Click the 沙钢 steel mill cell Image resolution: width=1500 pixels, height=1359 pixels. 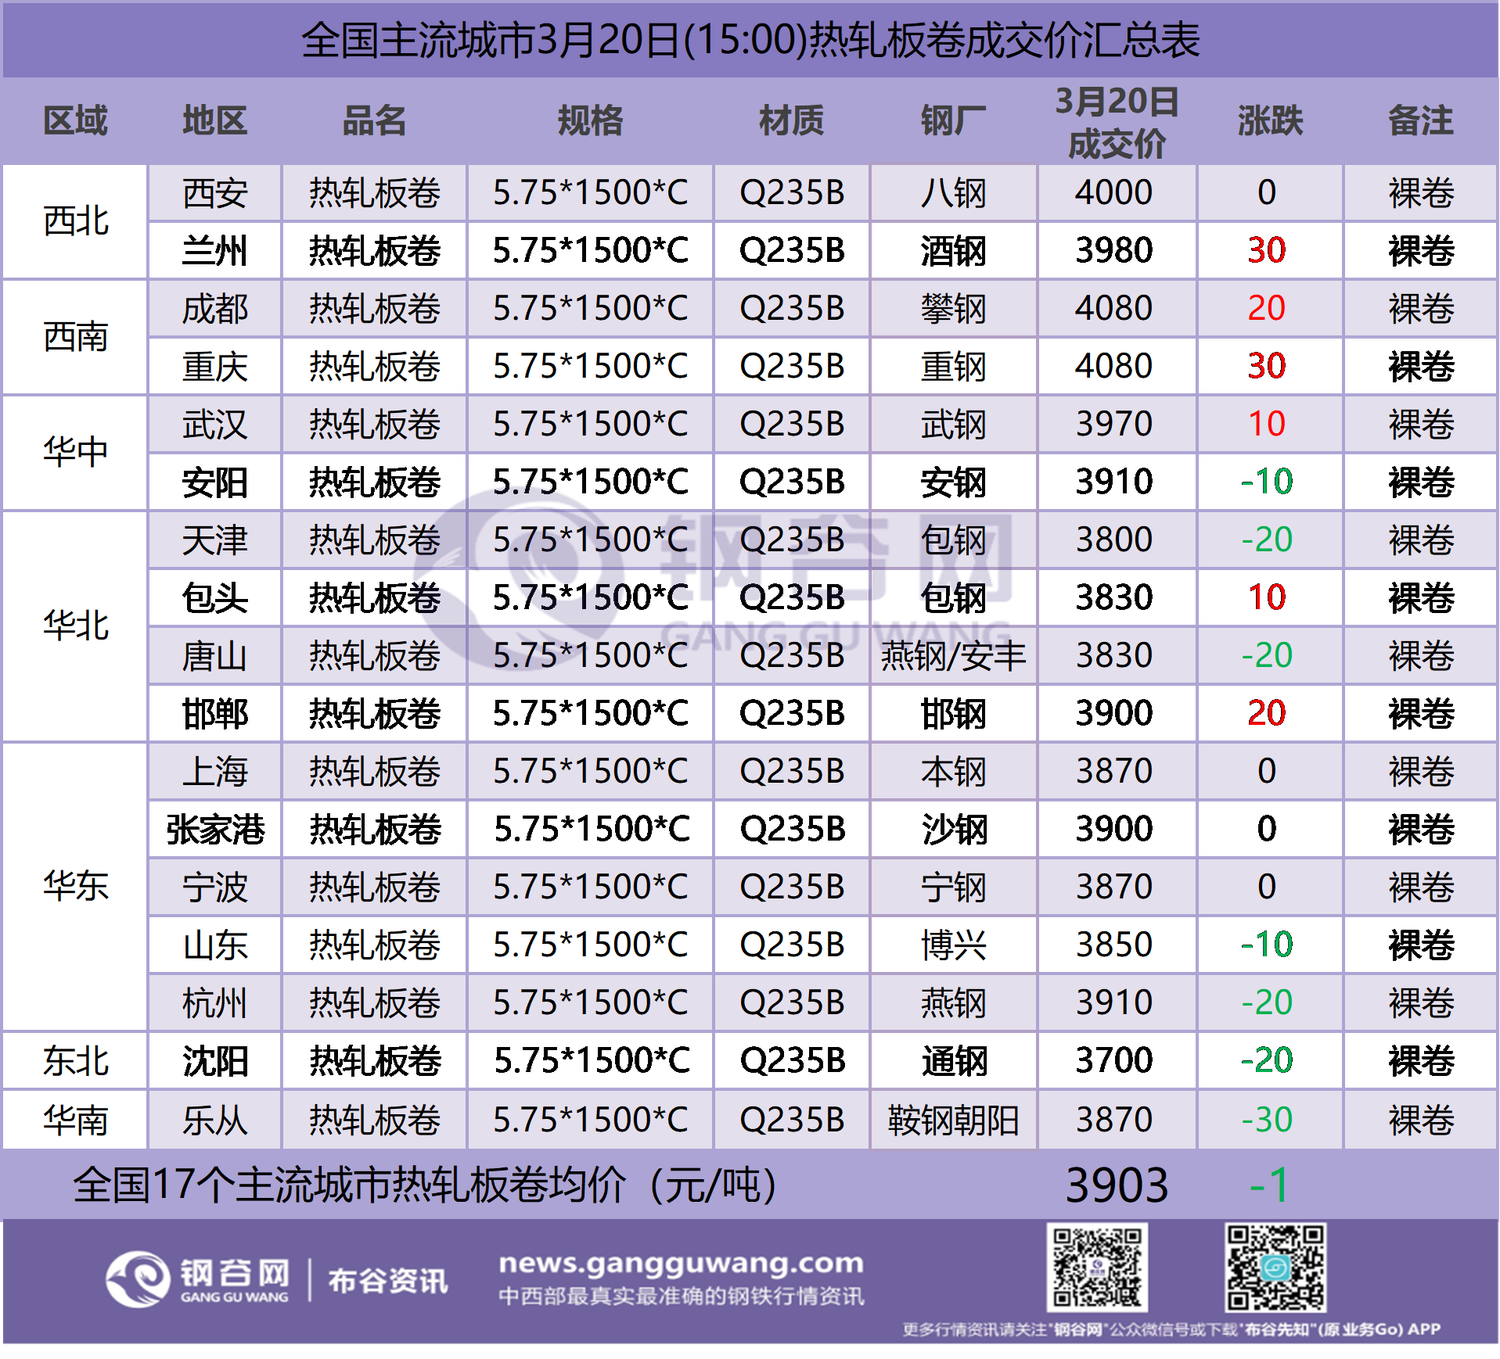[954, 830]
